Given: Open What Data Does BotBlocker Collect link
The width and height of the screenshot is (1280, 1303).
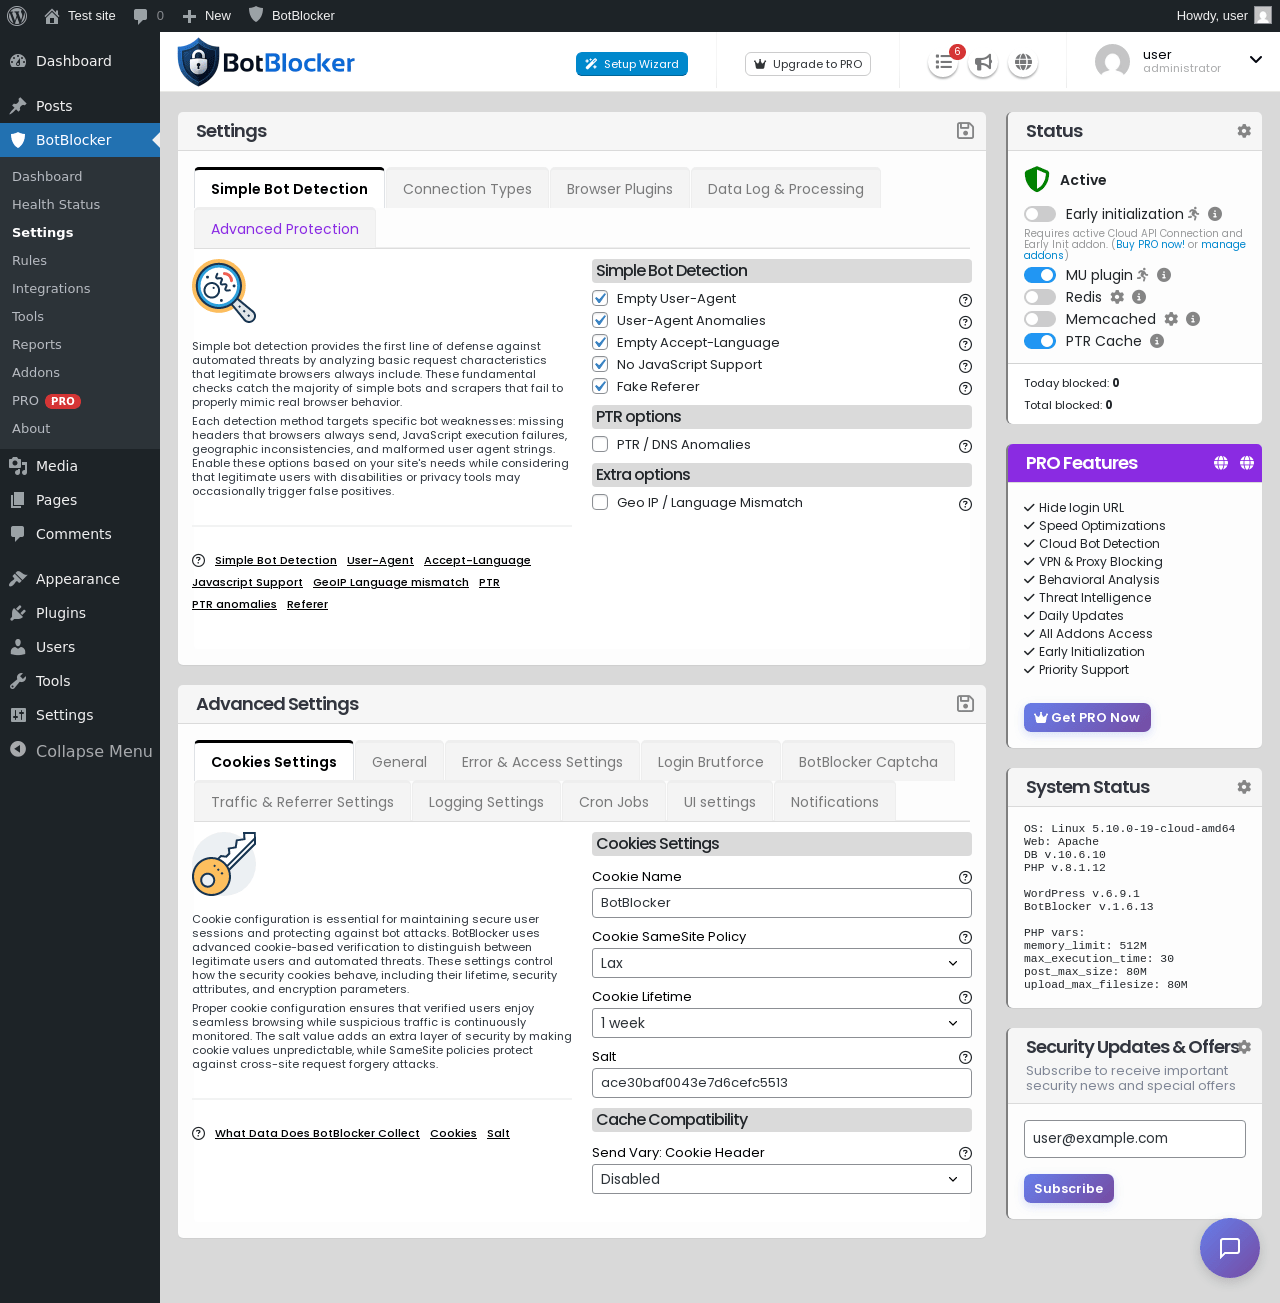Looking at the screenshot, I should [x=317, y=1133].
